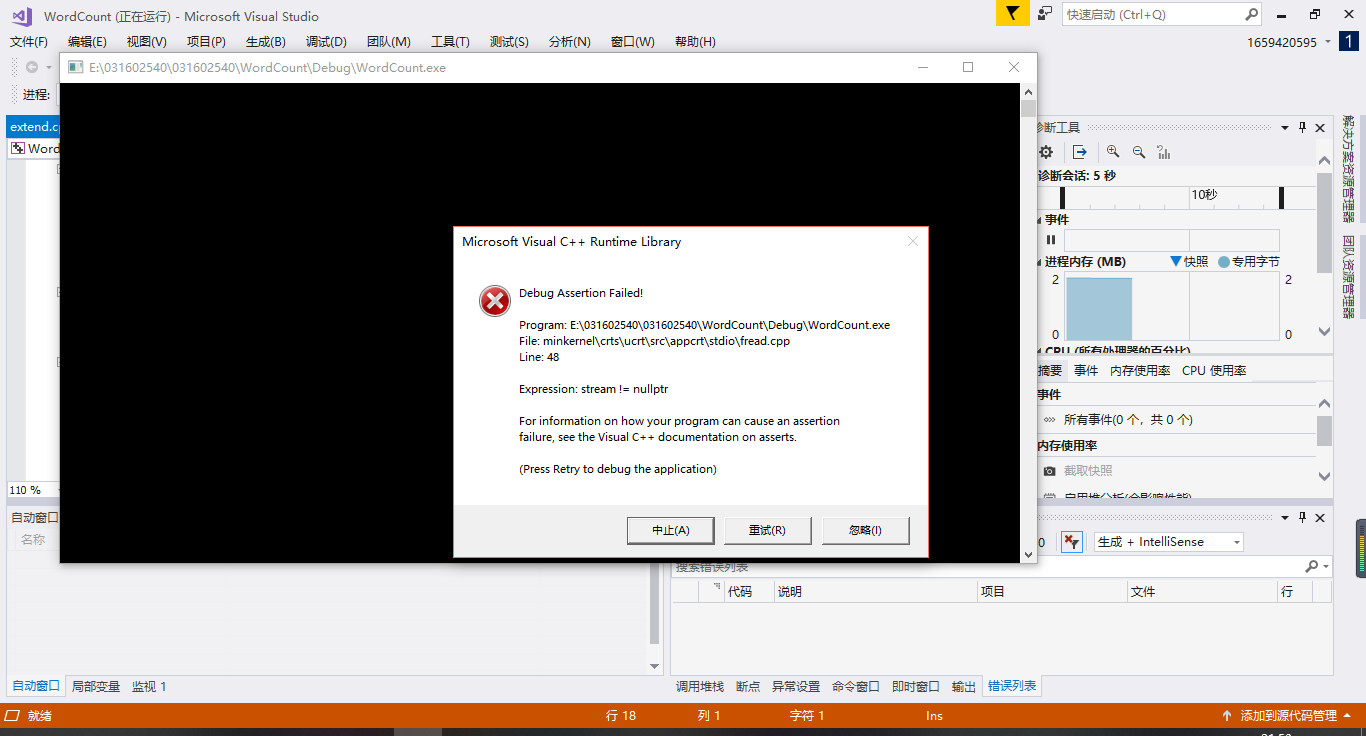Open the 编辑(E) menu
This screenshot has width=1366, height=736.
click(87, 42)
